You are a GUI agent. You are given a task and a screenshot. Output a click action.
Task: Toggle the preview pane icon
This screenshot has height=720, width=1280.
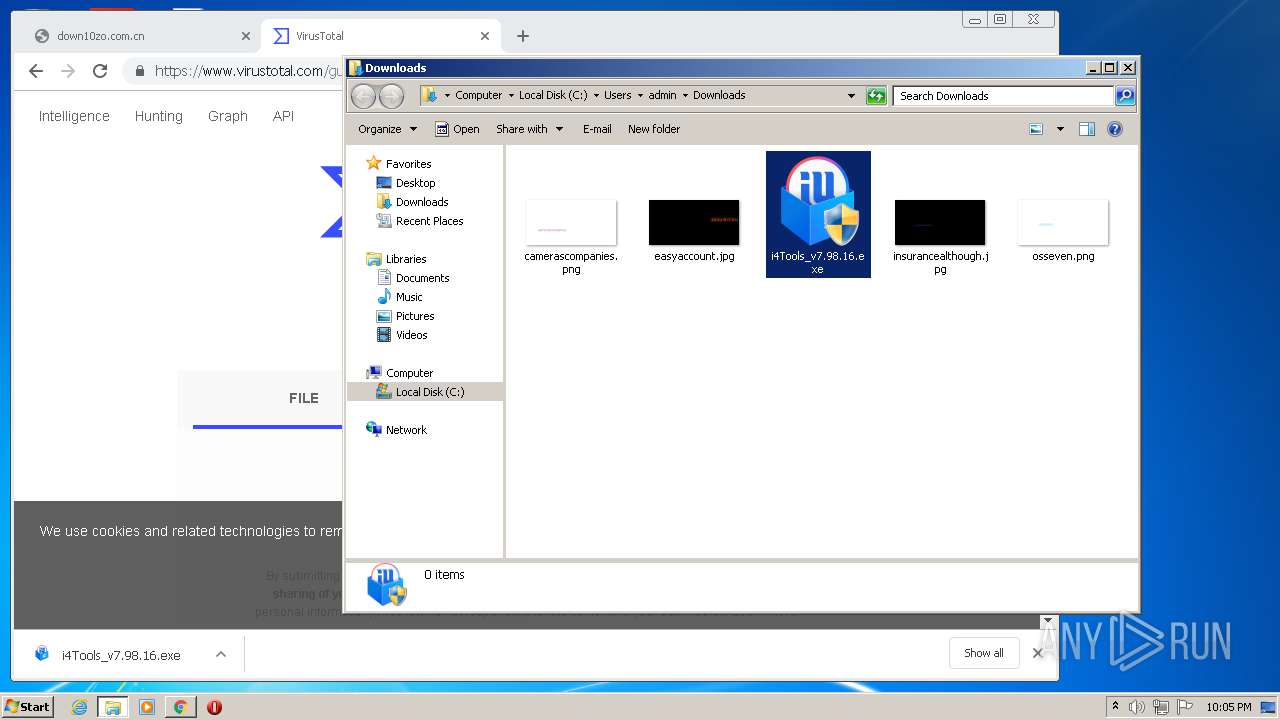1087,129
